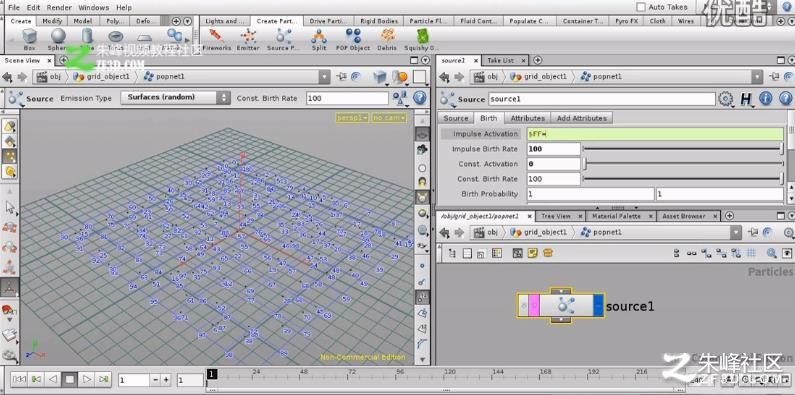The image size is (795, 395).
Task: Play the animation forward
Action: pos(87,379)
